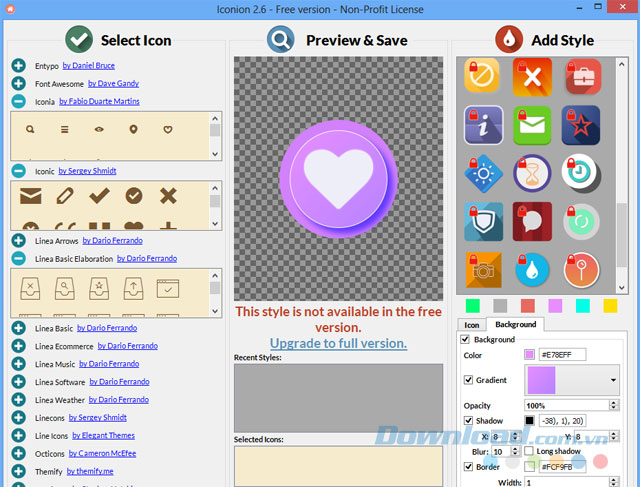Pick the pencil icon from the Iconic set

[x=65, y=195]
